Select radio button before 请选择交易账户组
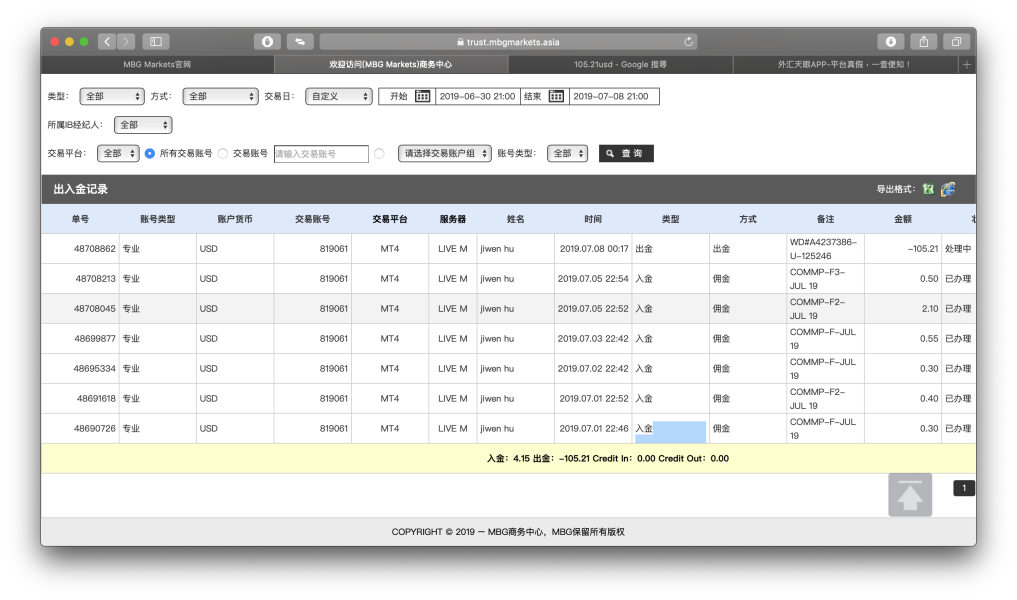 [x=379, y=154]
